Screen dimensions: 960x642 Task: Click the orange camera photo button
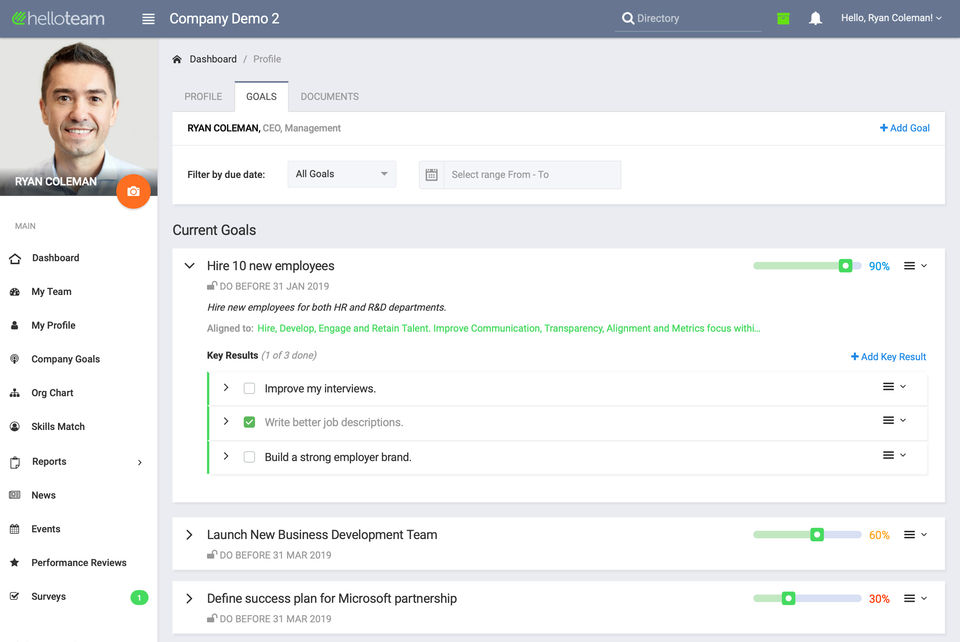(133, 191)
